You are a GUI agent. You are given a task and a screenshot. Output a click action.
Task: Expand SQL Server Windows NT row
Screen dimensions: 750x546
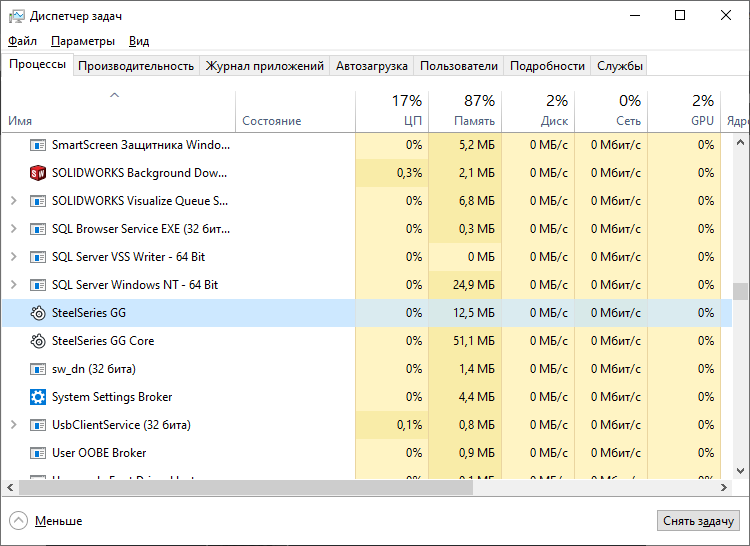click(14, 285)
